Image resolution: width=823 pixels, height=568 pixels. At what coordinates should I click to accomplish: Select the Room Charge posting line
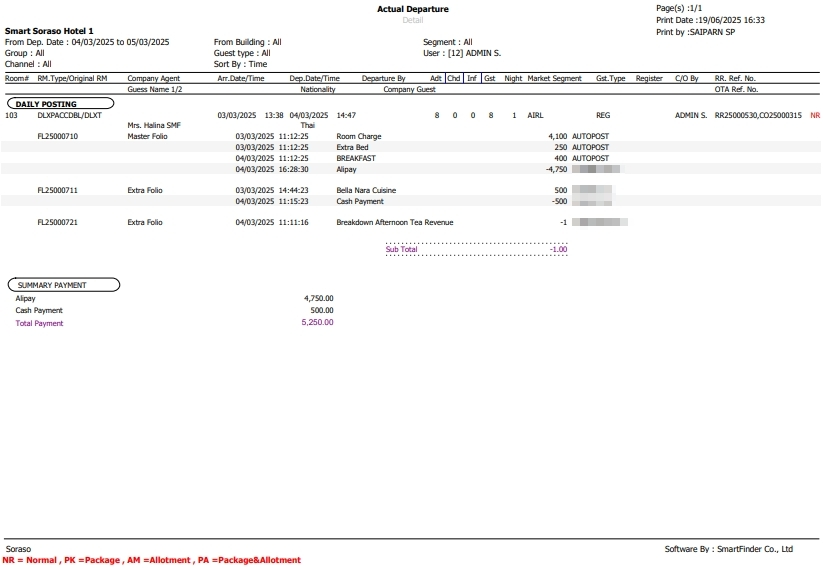click(x=359, y=136)
